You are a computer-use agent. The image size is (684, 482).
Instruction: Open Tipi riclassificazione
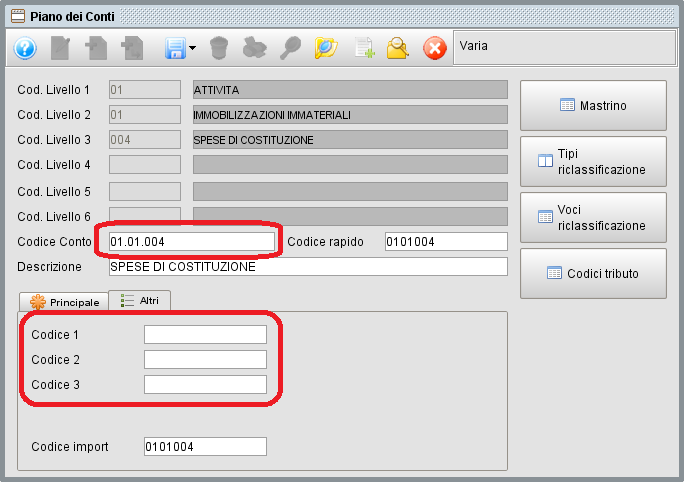pos(593,161)
